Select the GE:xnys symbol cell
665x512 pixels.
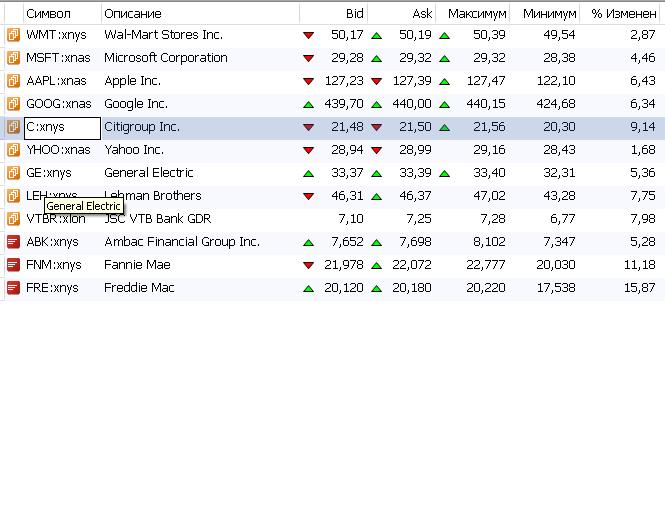pyautogui.click(x=49, y=173)
